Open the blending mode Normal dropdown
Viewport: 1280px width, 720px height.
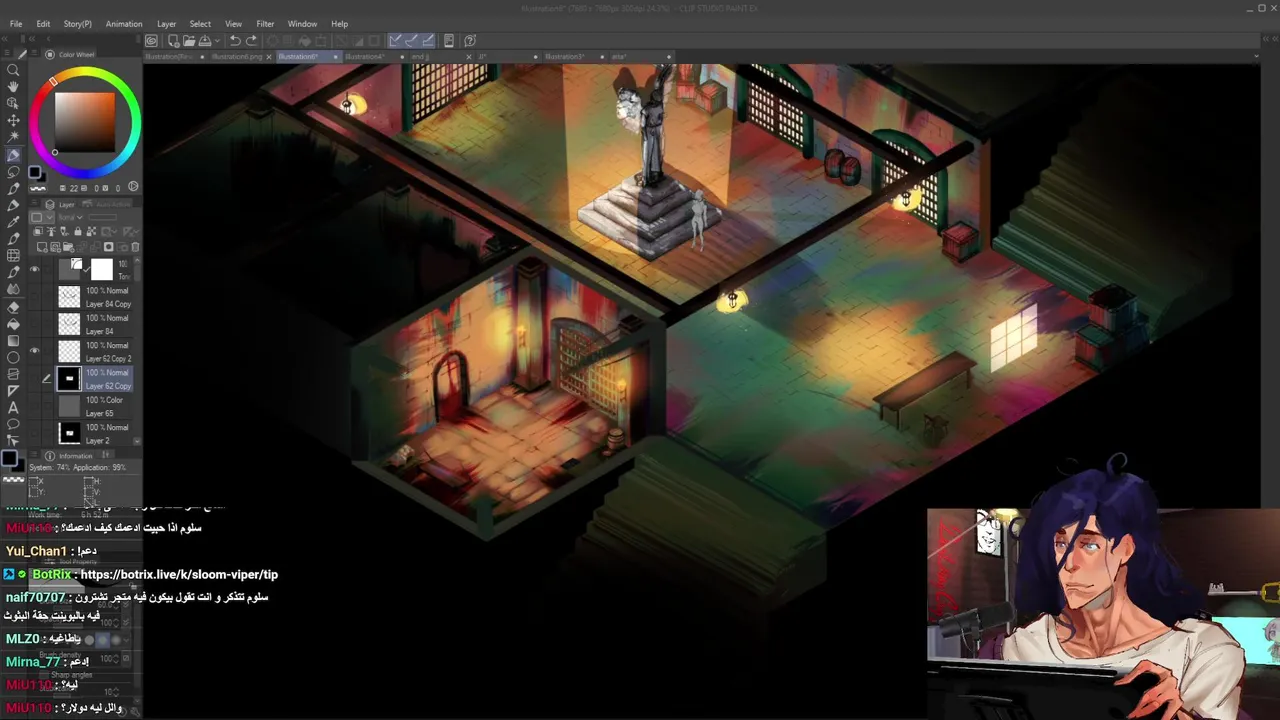[72, 217]
